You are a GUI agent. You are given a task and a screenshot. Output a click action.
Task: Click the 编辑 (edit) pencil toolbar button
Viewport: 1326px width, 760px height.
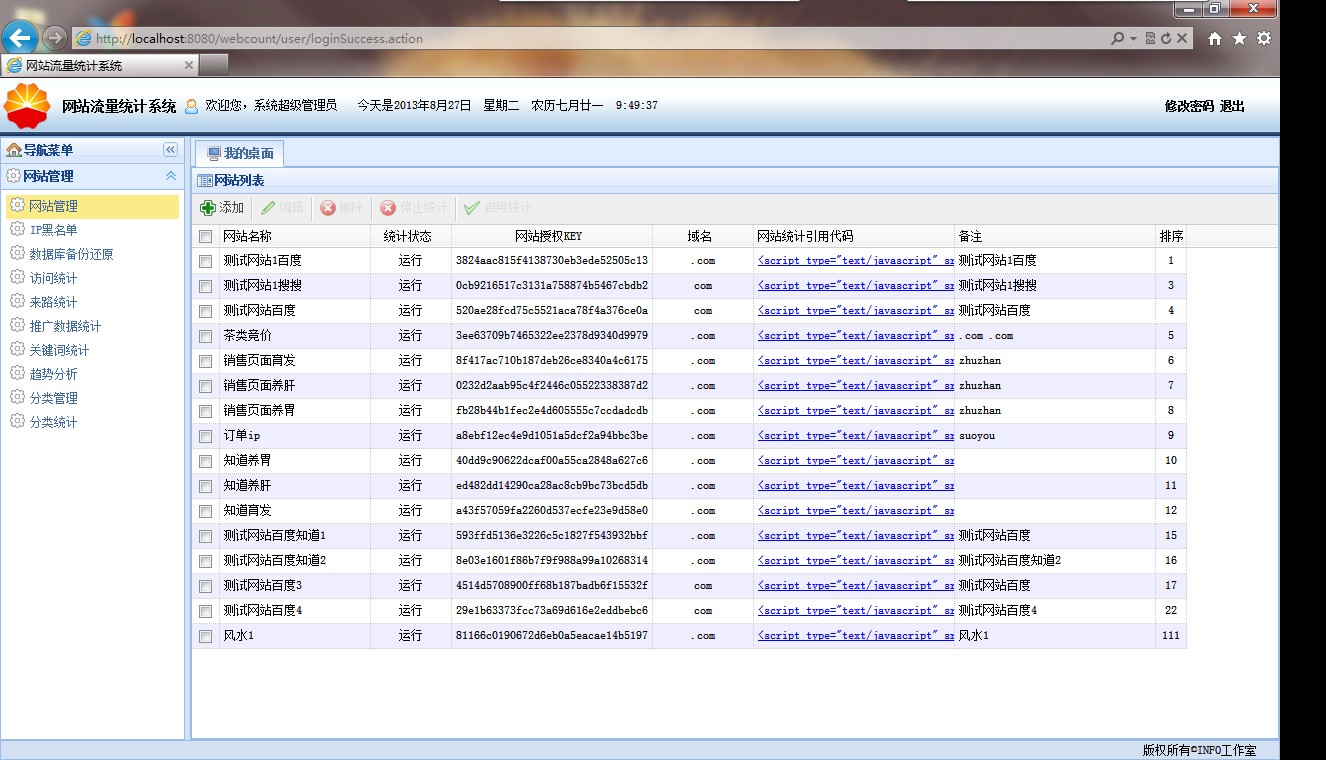(281, 208)
